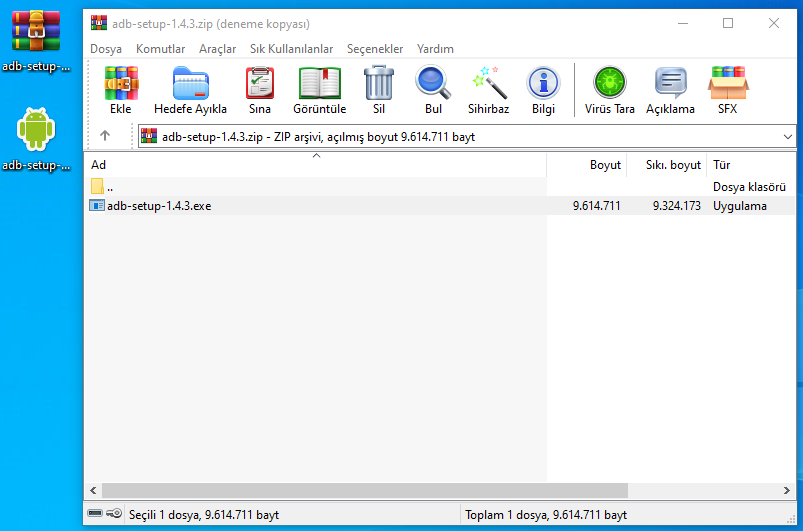Click the Ekle (Add) toolbar icon
The height and width of the screenshot is (531, 803).
tap(121, 83)
